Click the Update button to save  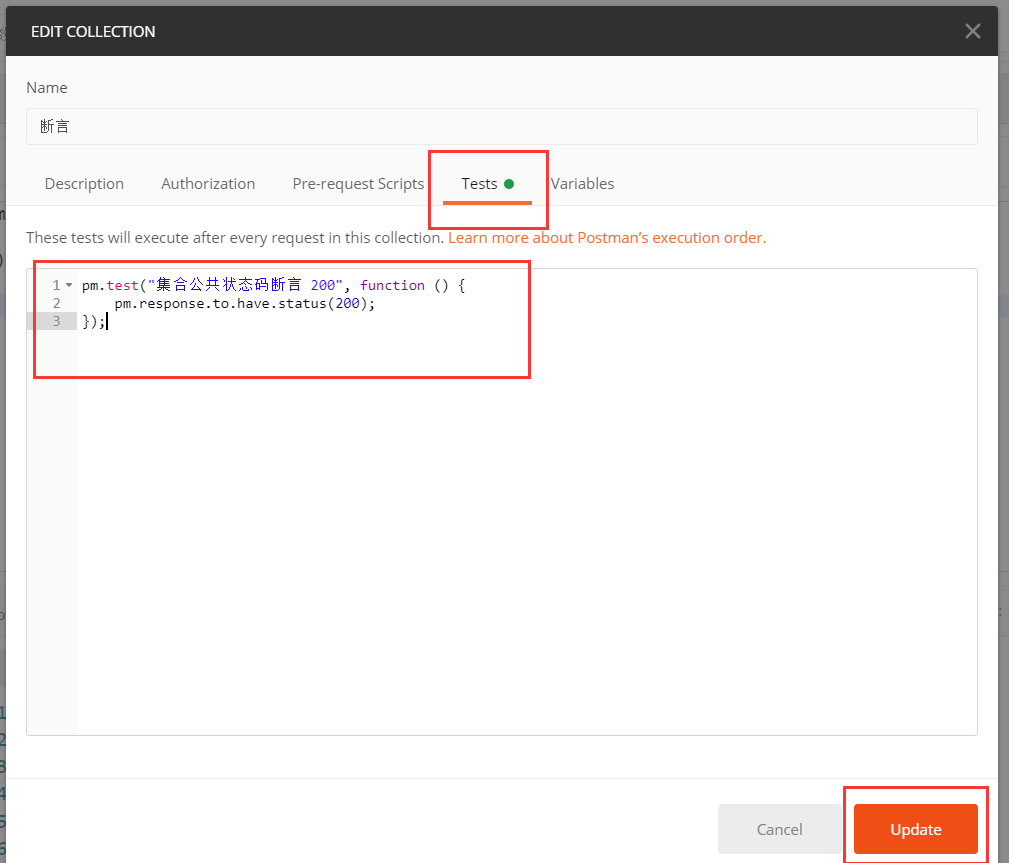pos(916,829)
